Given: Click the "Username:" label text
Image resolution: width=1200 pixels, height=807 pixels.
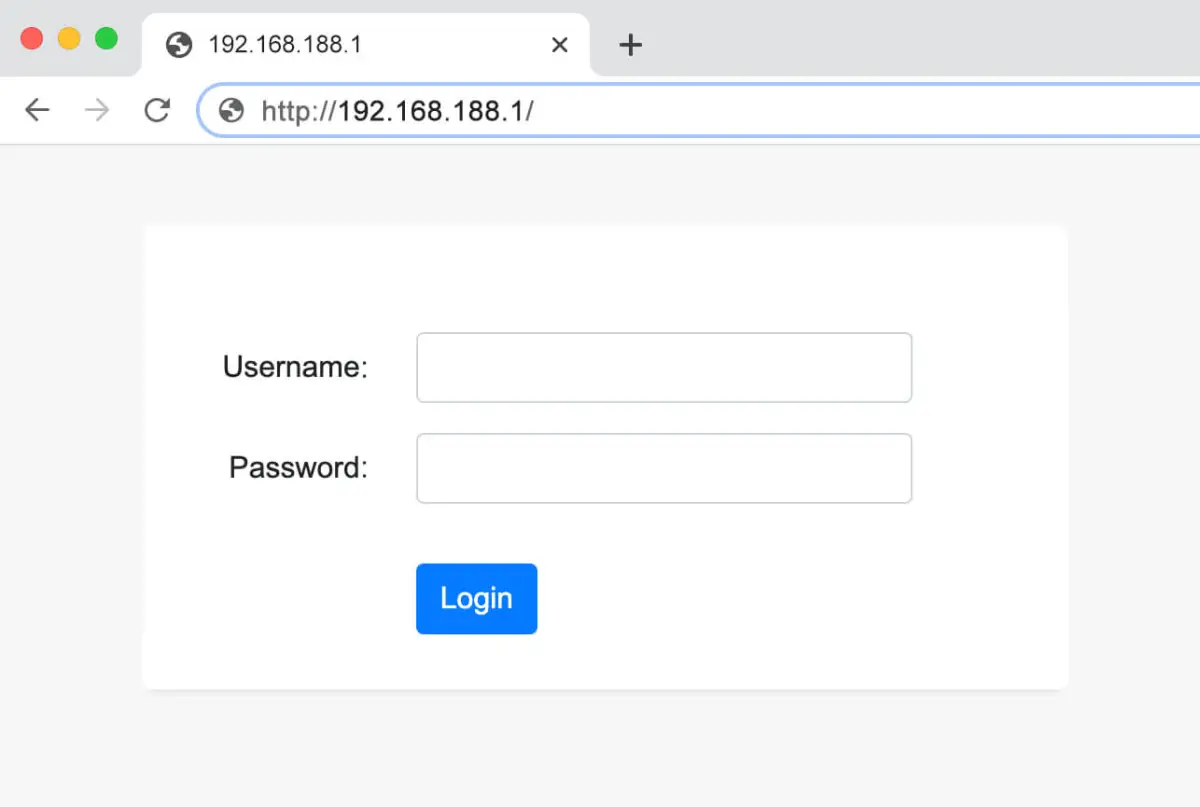Looking at the screenshot, I should [x=295, y=367].
